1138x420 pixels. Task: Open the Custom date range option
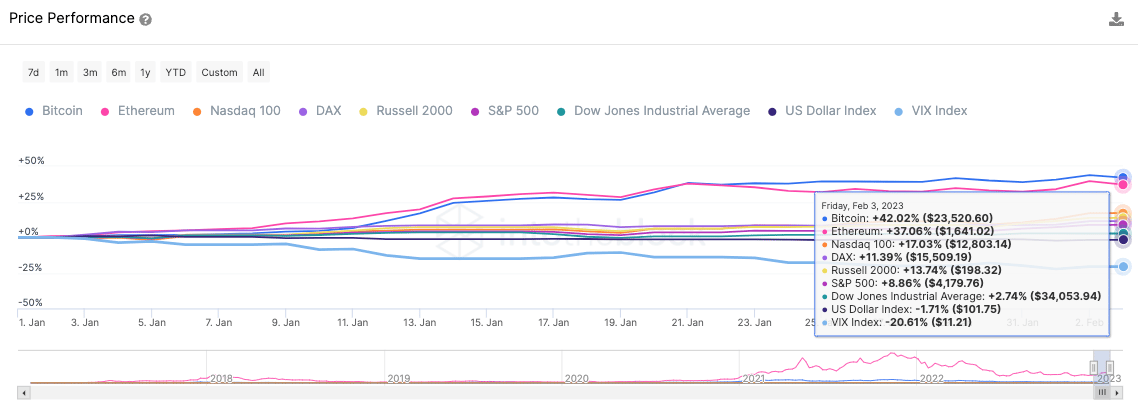pyautogui.click(x=219, y=72)
